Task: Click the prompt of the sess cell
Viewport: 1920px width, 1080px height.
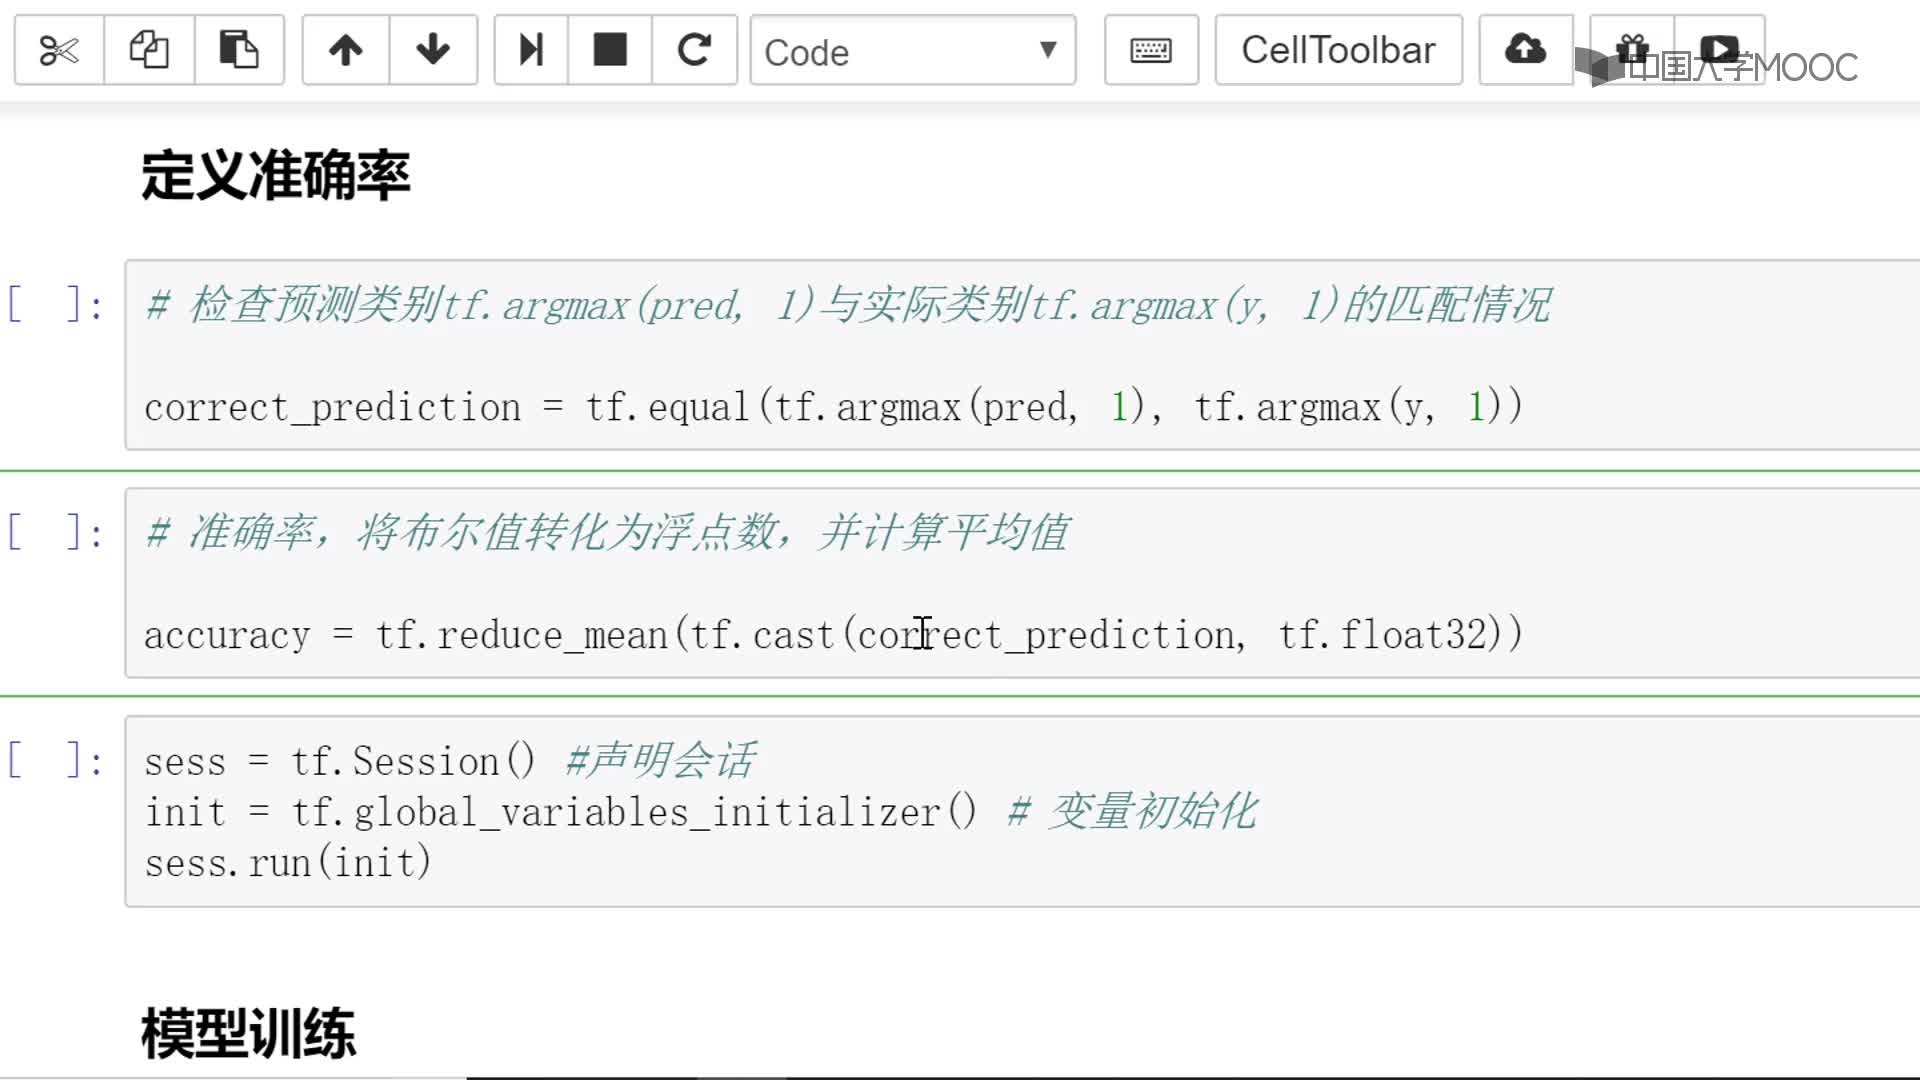Action: [x=56, y=760]
